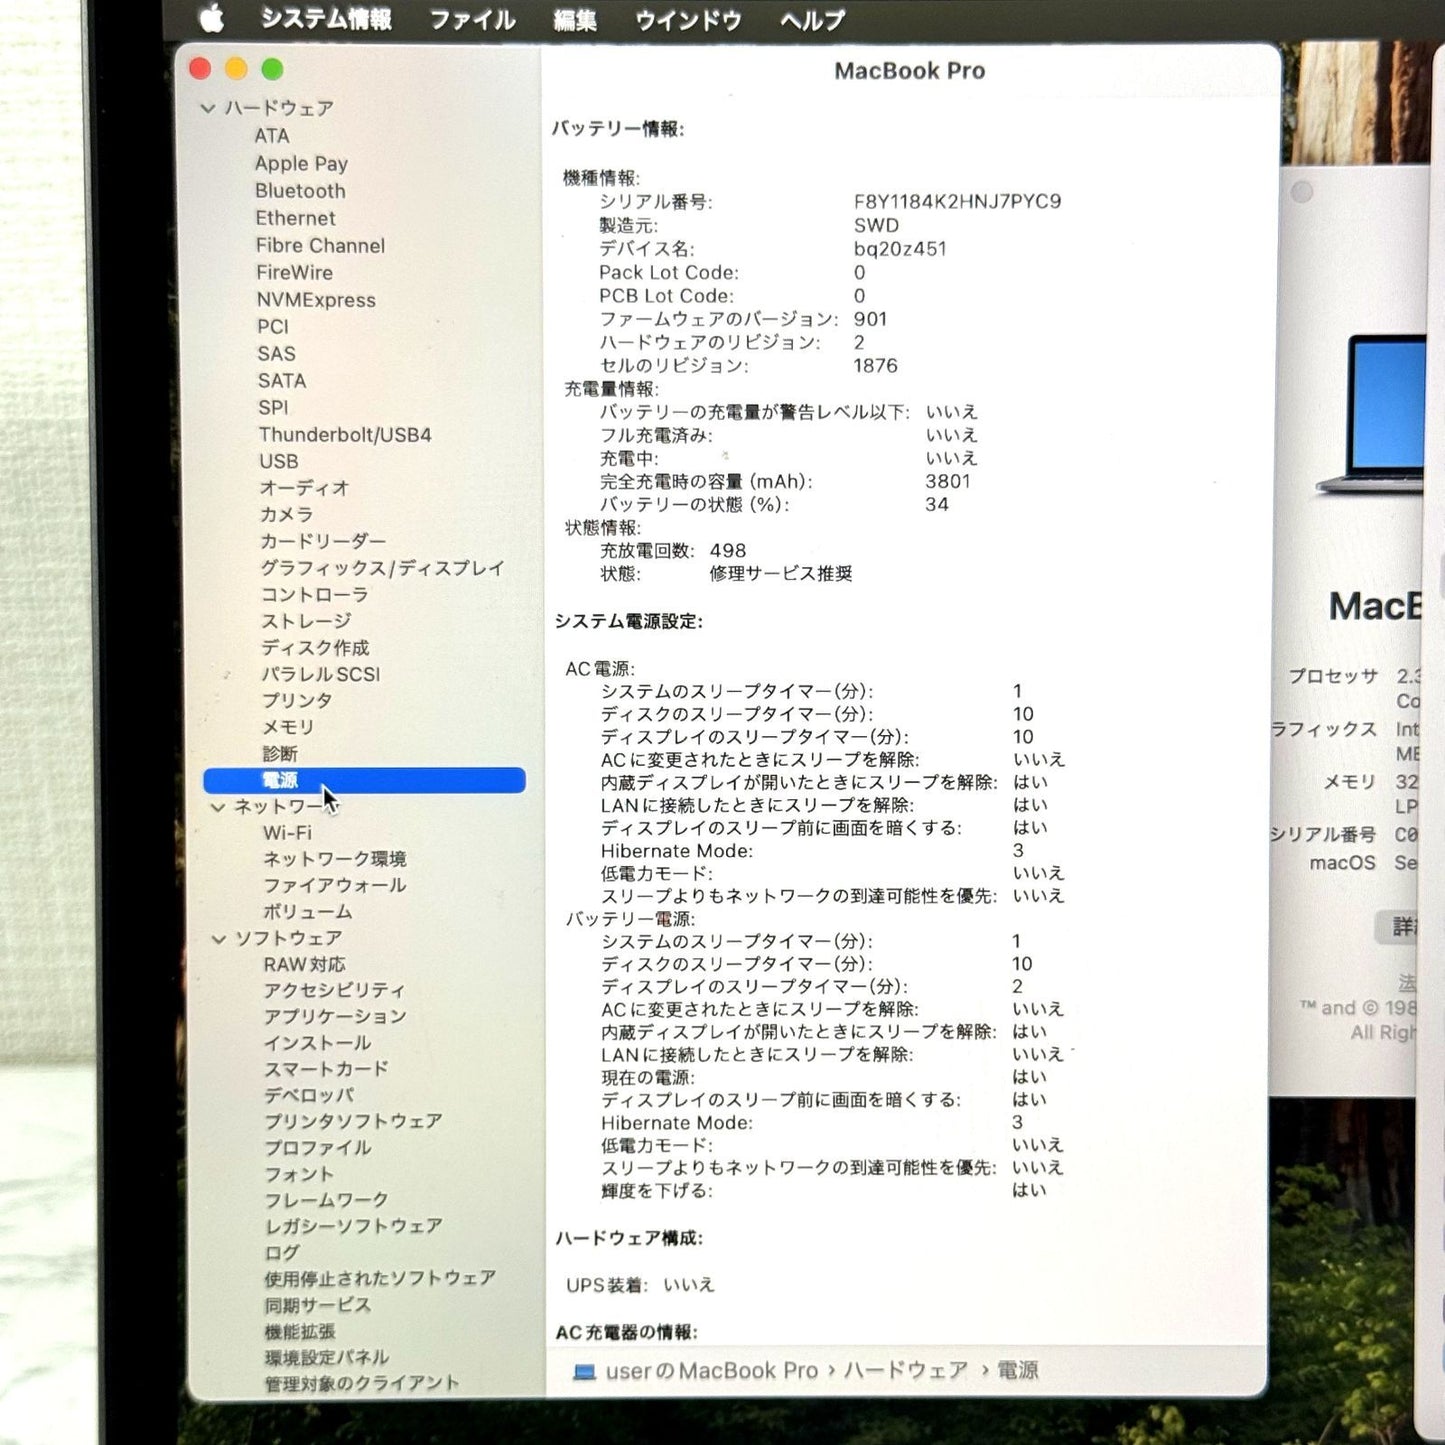Click the MacBook image in About window
The height and width of the screenshot is (1445, 1445).
[1371, 415]
